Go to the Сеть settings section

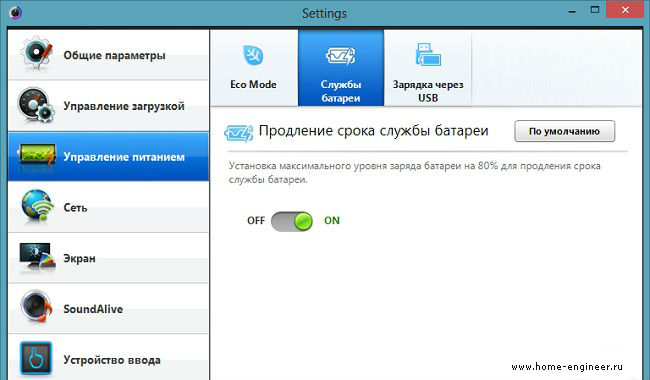tap(108, 207)
